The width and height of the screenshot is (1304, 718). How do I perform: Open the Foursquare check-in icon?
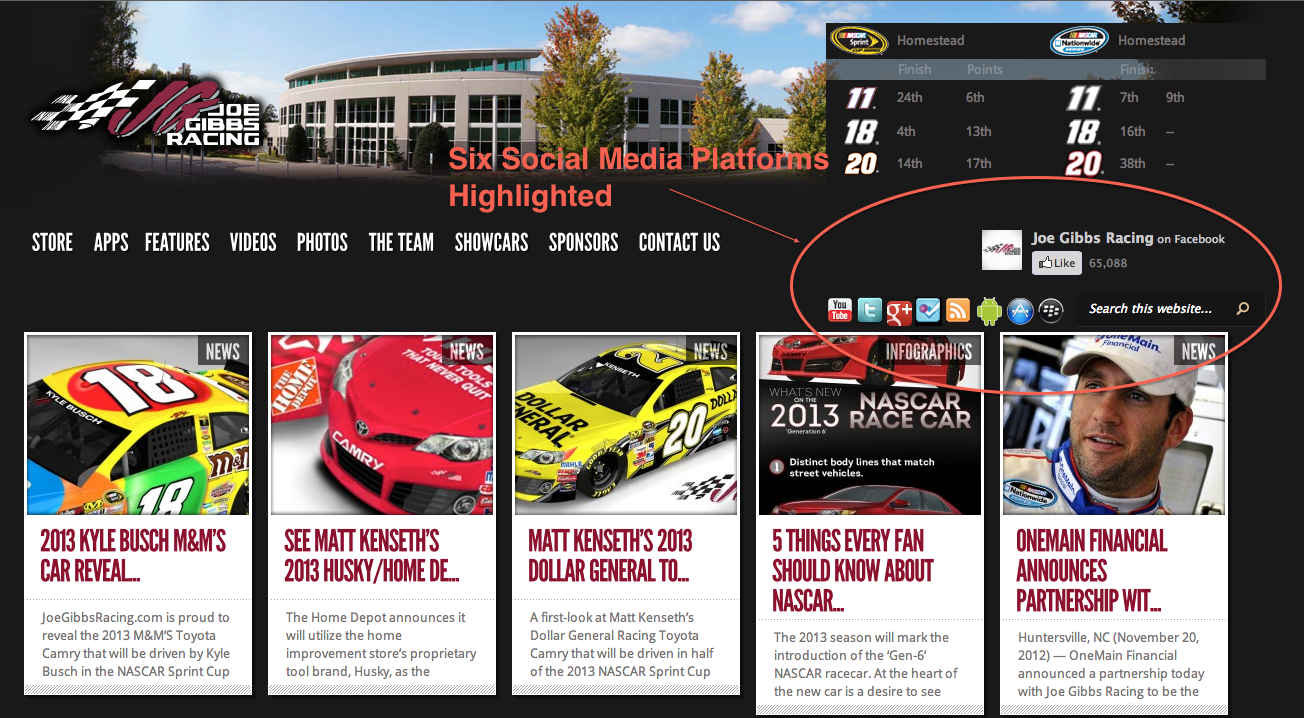pos(928,310)
